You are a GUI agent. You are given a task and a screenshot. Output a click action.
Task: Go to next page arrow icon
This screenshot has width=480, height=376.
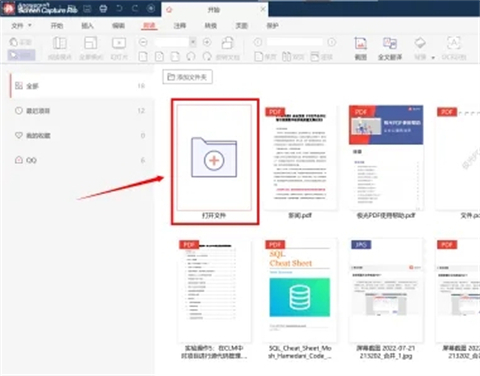(332, 42)
